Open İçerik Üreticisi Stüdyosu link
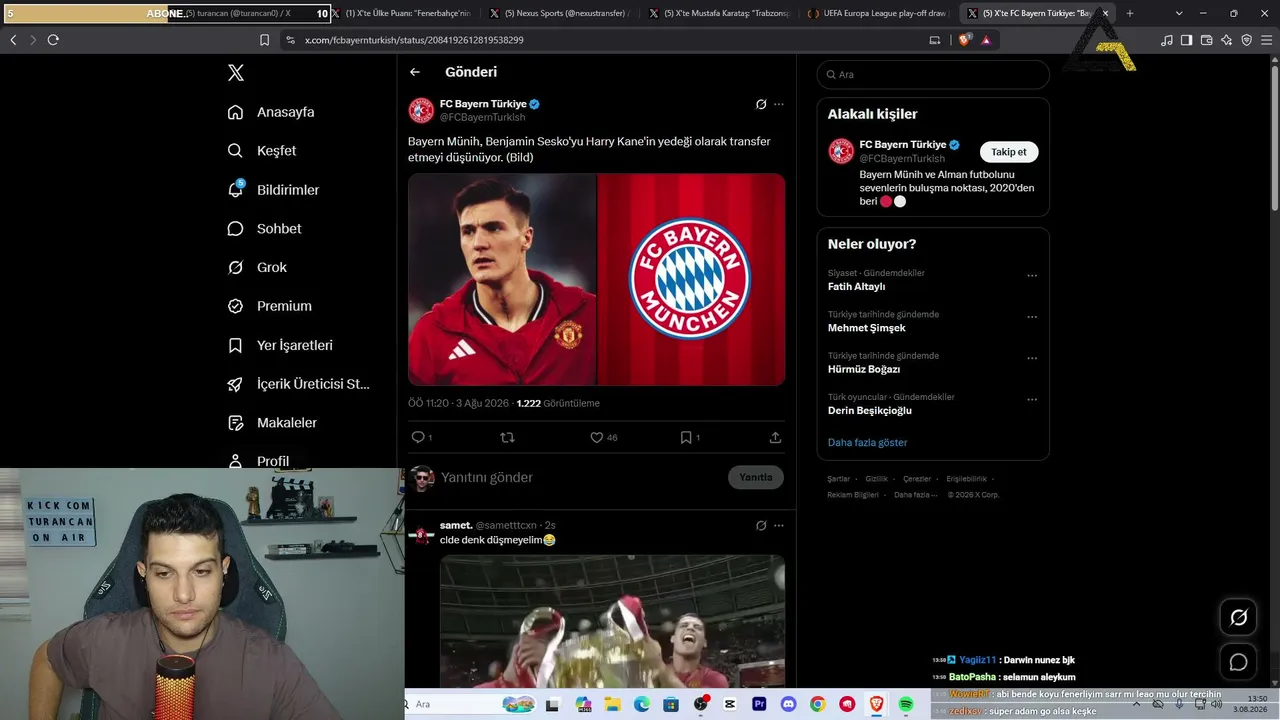The width and height of the screenshot is (1280, 720). click(298, 384)
